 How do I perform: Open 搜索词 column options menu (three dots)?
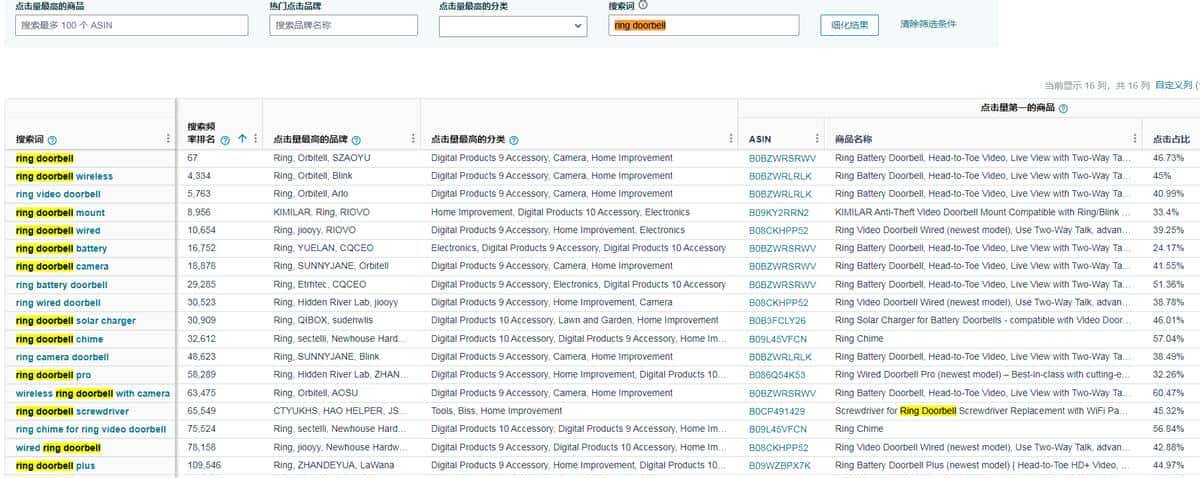coord(168,139)
